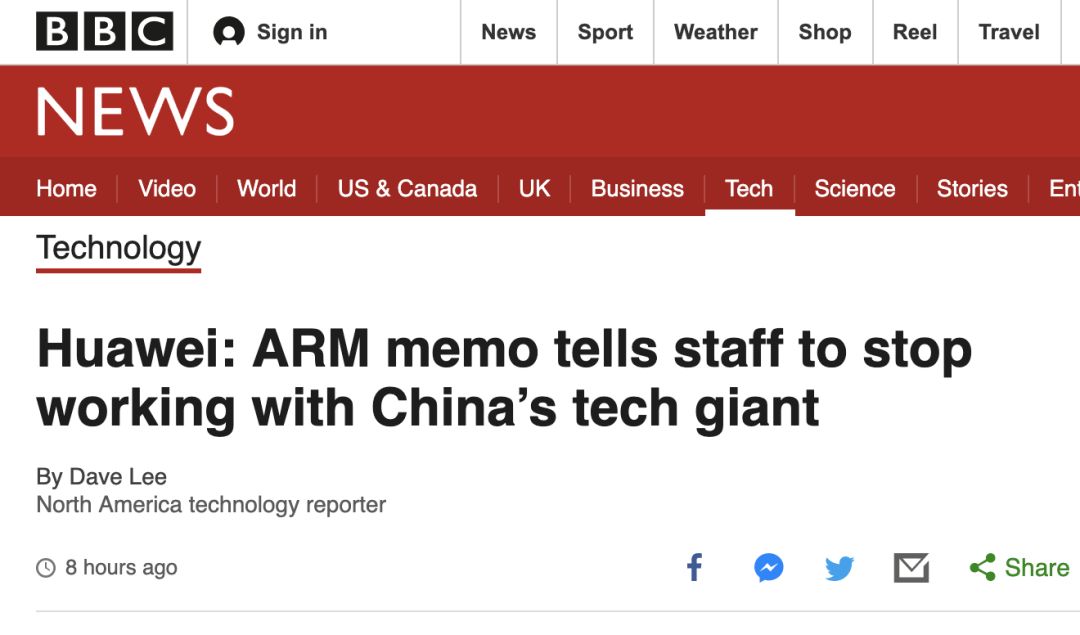
Task: Click the green Share icon
Action: coord(983,568)
